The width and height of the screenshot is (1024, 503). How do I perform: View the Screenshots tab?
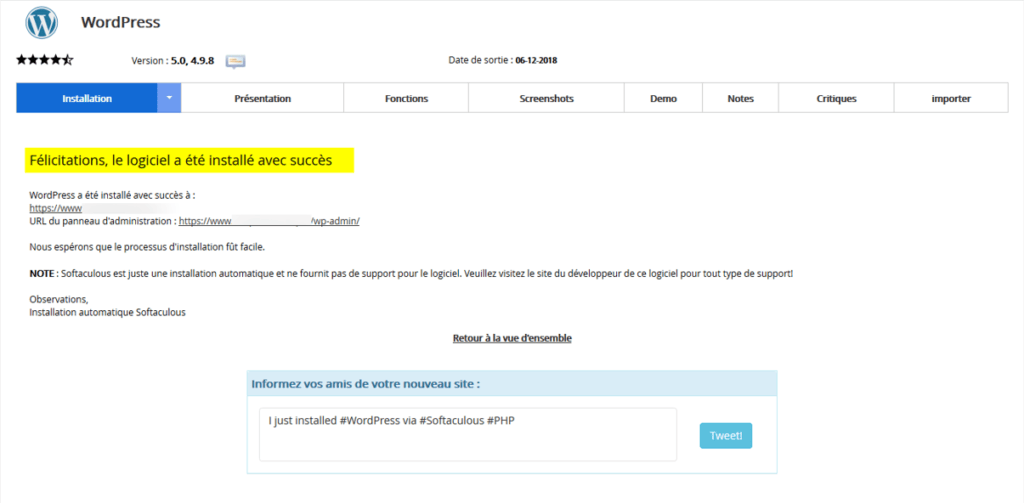point(547,99)
